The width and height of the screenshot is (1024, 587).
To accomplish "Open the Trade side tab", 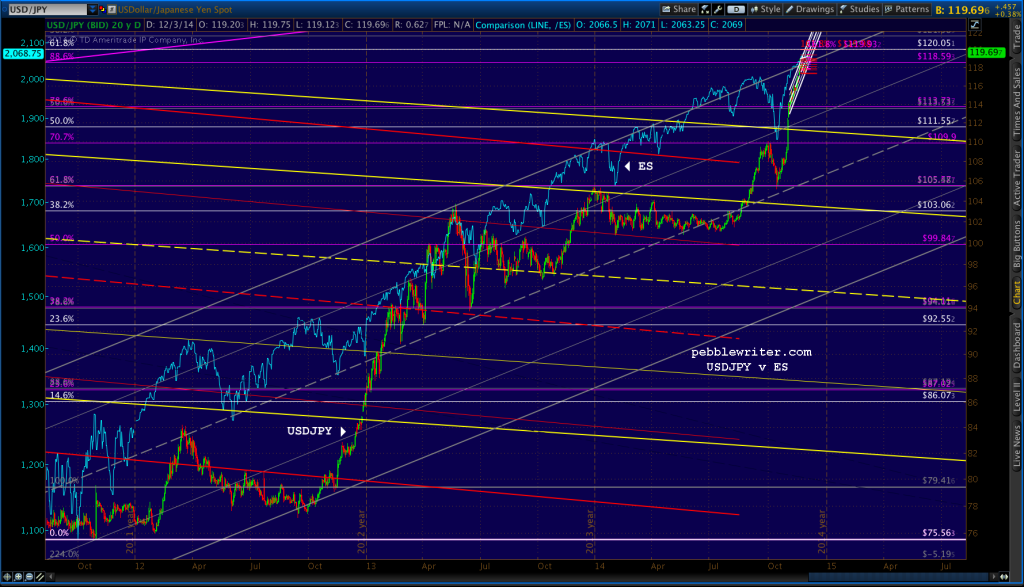I will point(1017,39).
